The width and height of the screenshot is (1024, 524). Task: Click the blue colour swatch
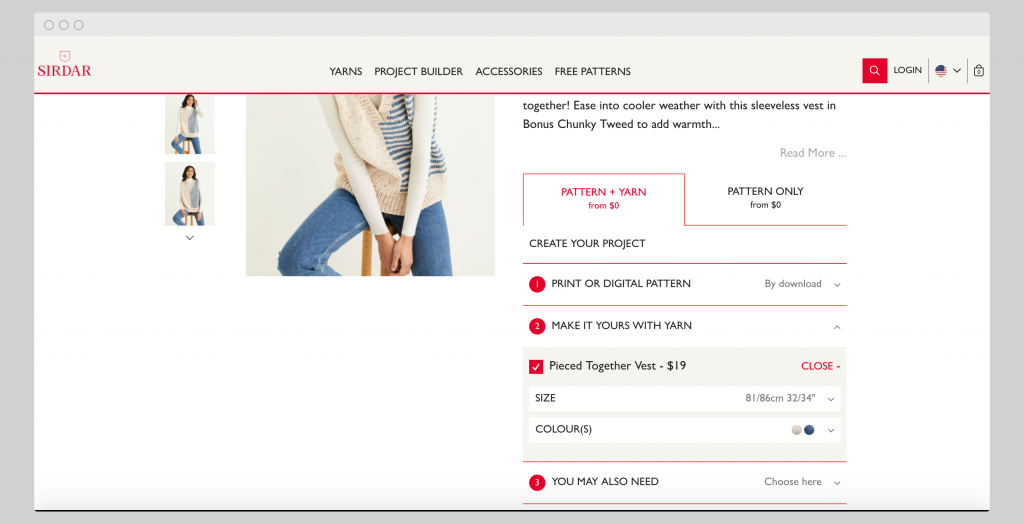click(809, 430)
